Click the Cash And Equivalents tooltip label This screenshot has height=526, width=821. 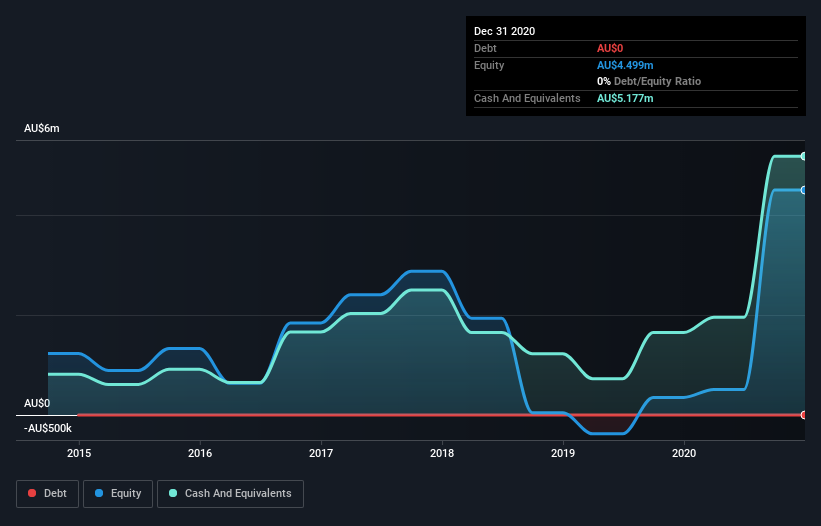tap(527, 98)
